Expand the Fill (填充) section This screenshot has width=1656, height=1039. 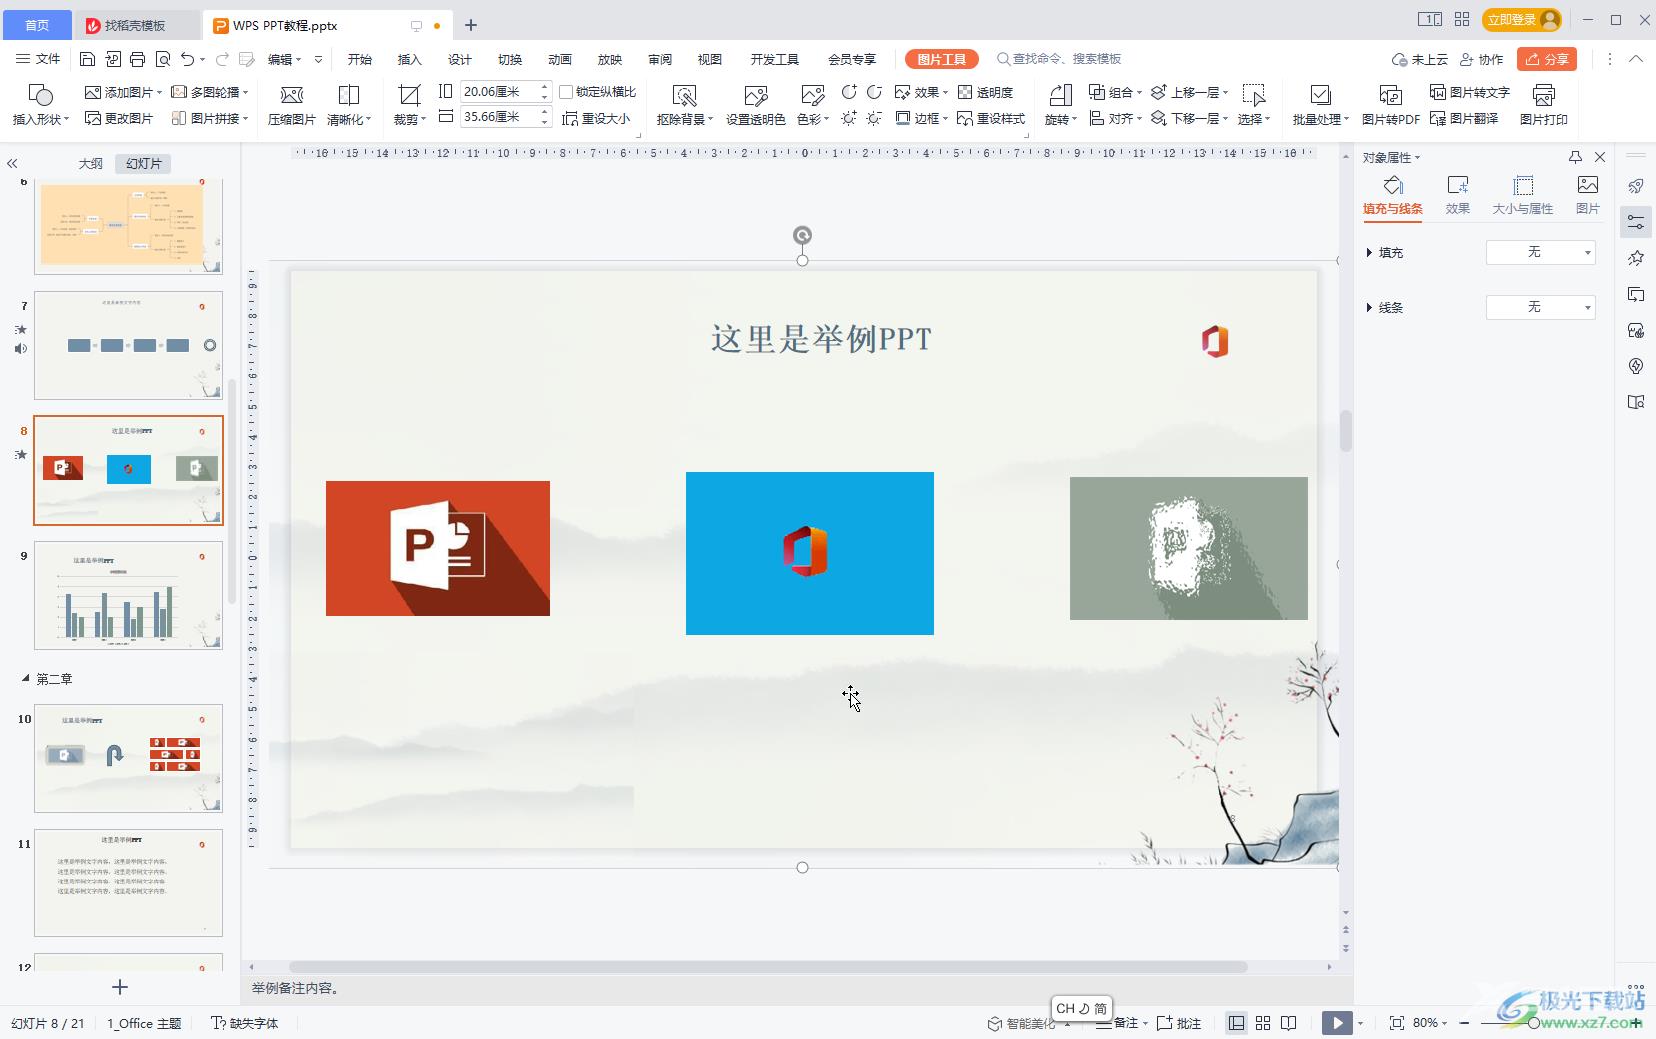(x=1369, y=253)
